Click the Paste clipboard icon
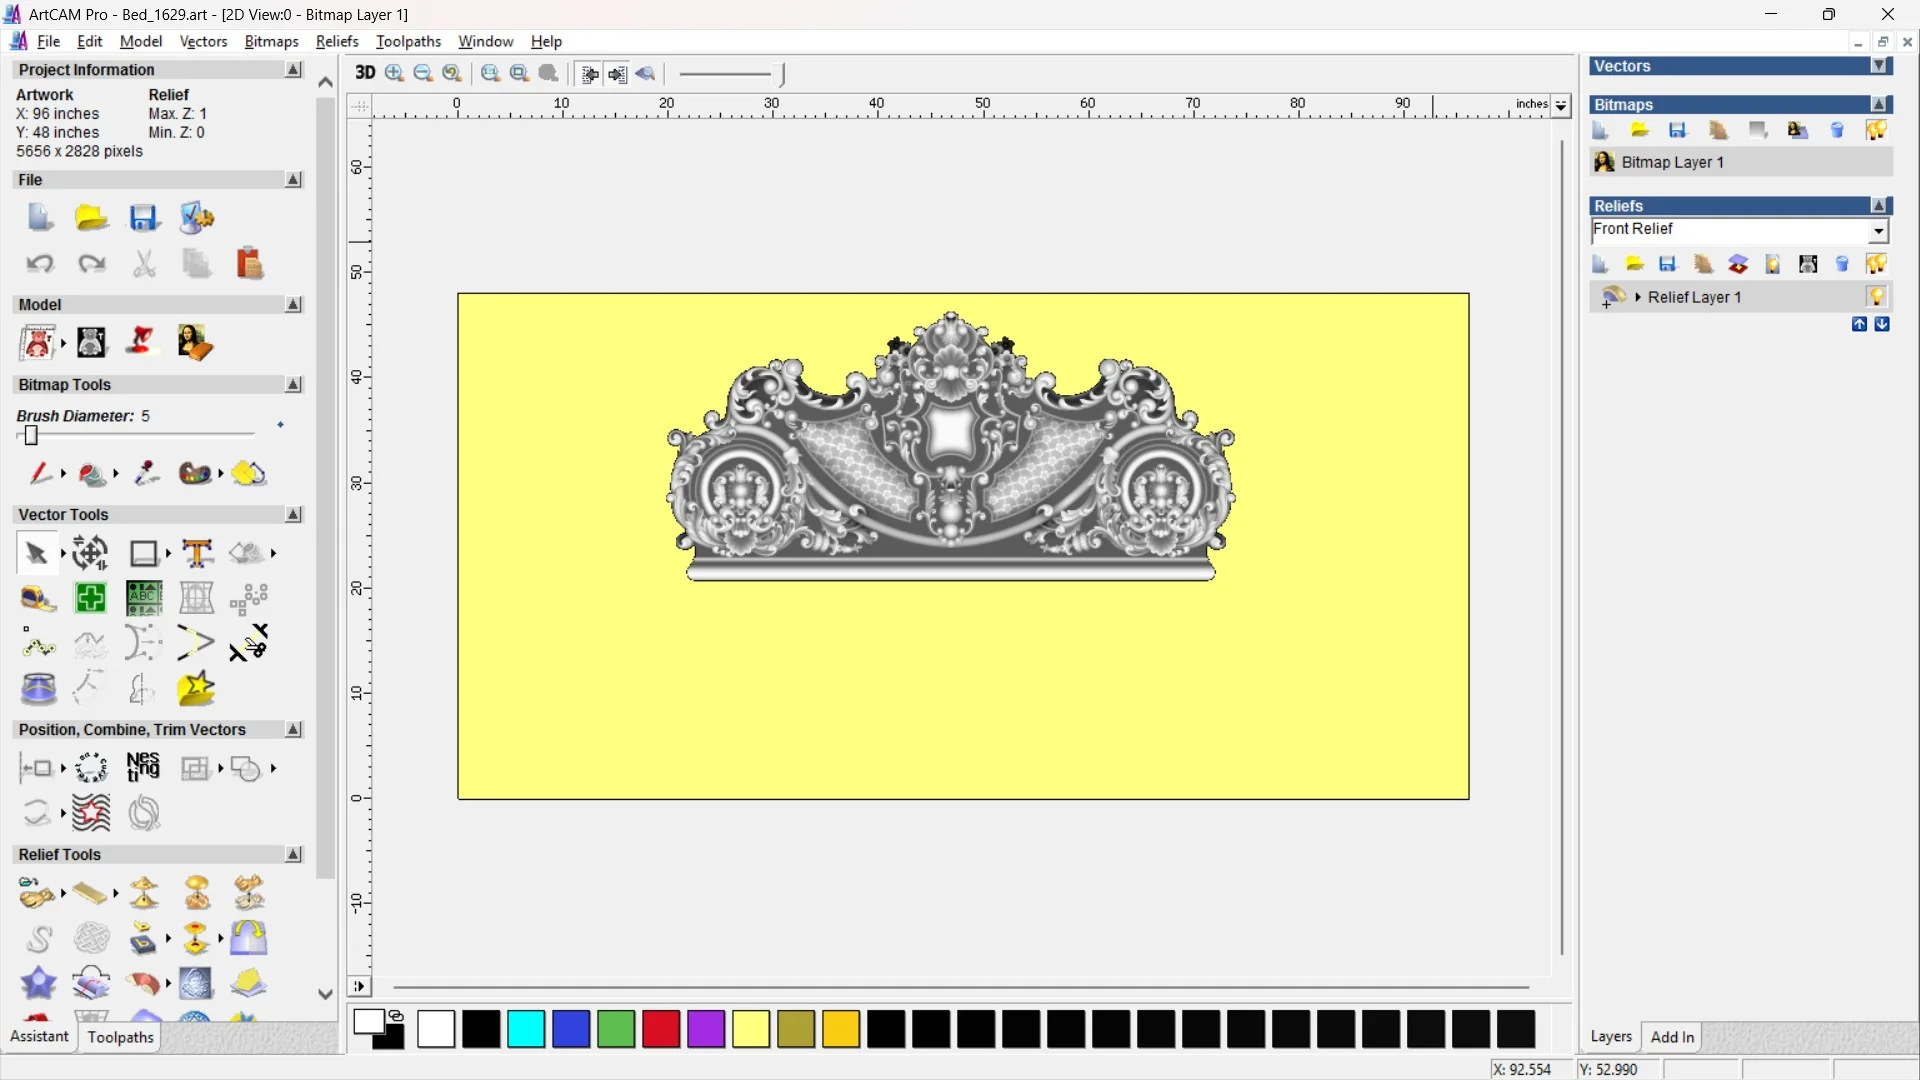The image size is (1920, 1080). tap(249, 263)
